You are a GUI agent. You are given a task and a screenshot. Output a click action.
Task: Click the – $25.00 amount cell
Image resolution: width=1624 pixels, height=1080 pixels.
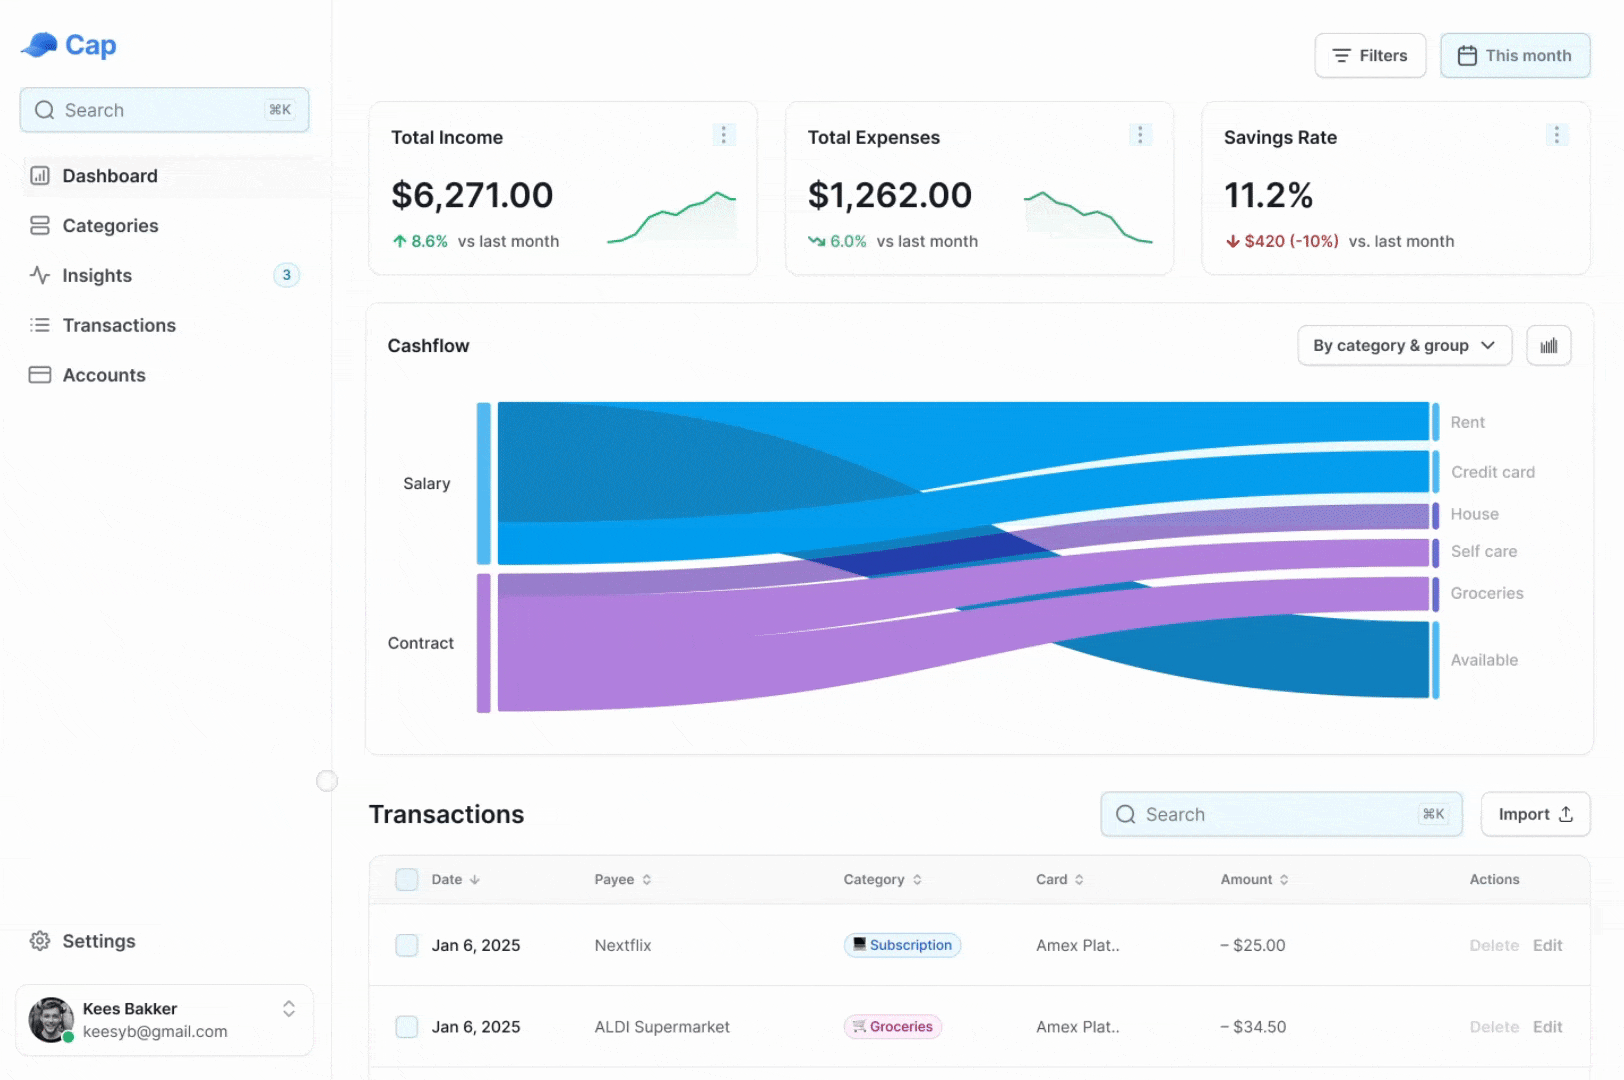1253,945
